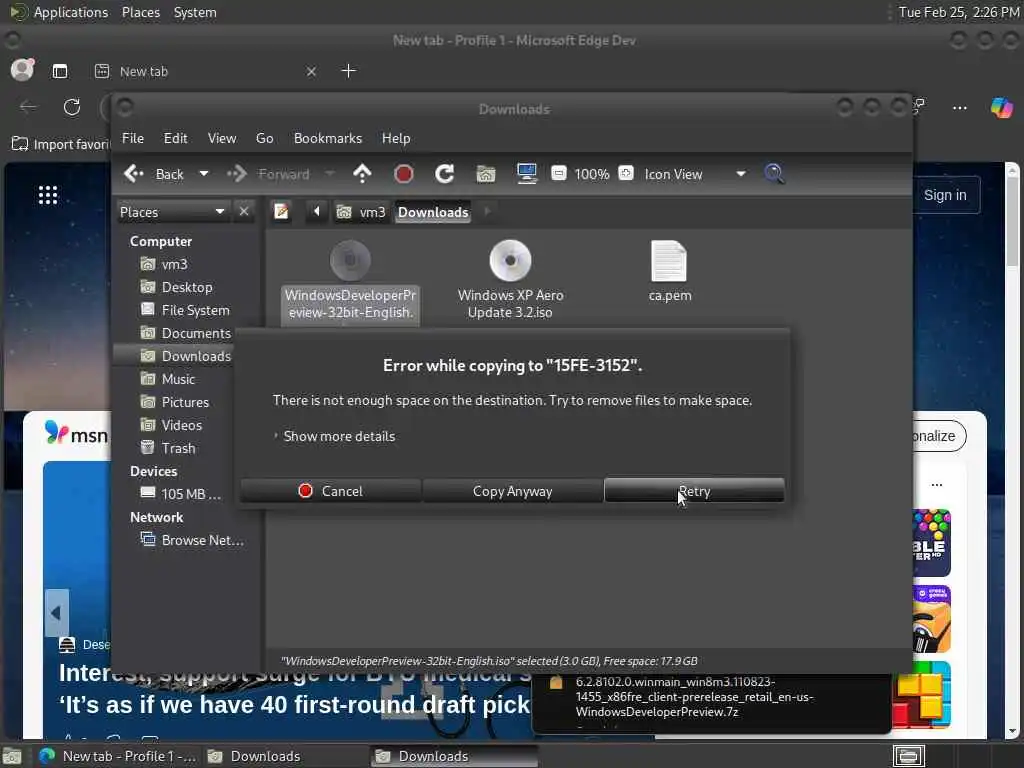1024x768 pixels.
Task: Toggle the location edit pencil button
Action: tap(281, 212)
